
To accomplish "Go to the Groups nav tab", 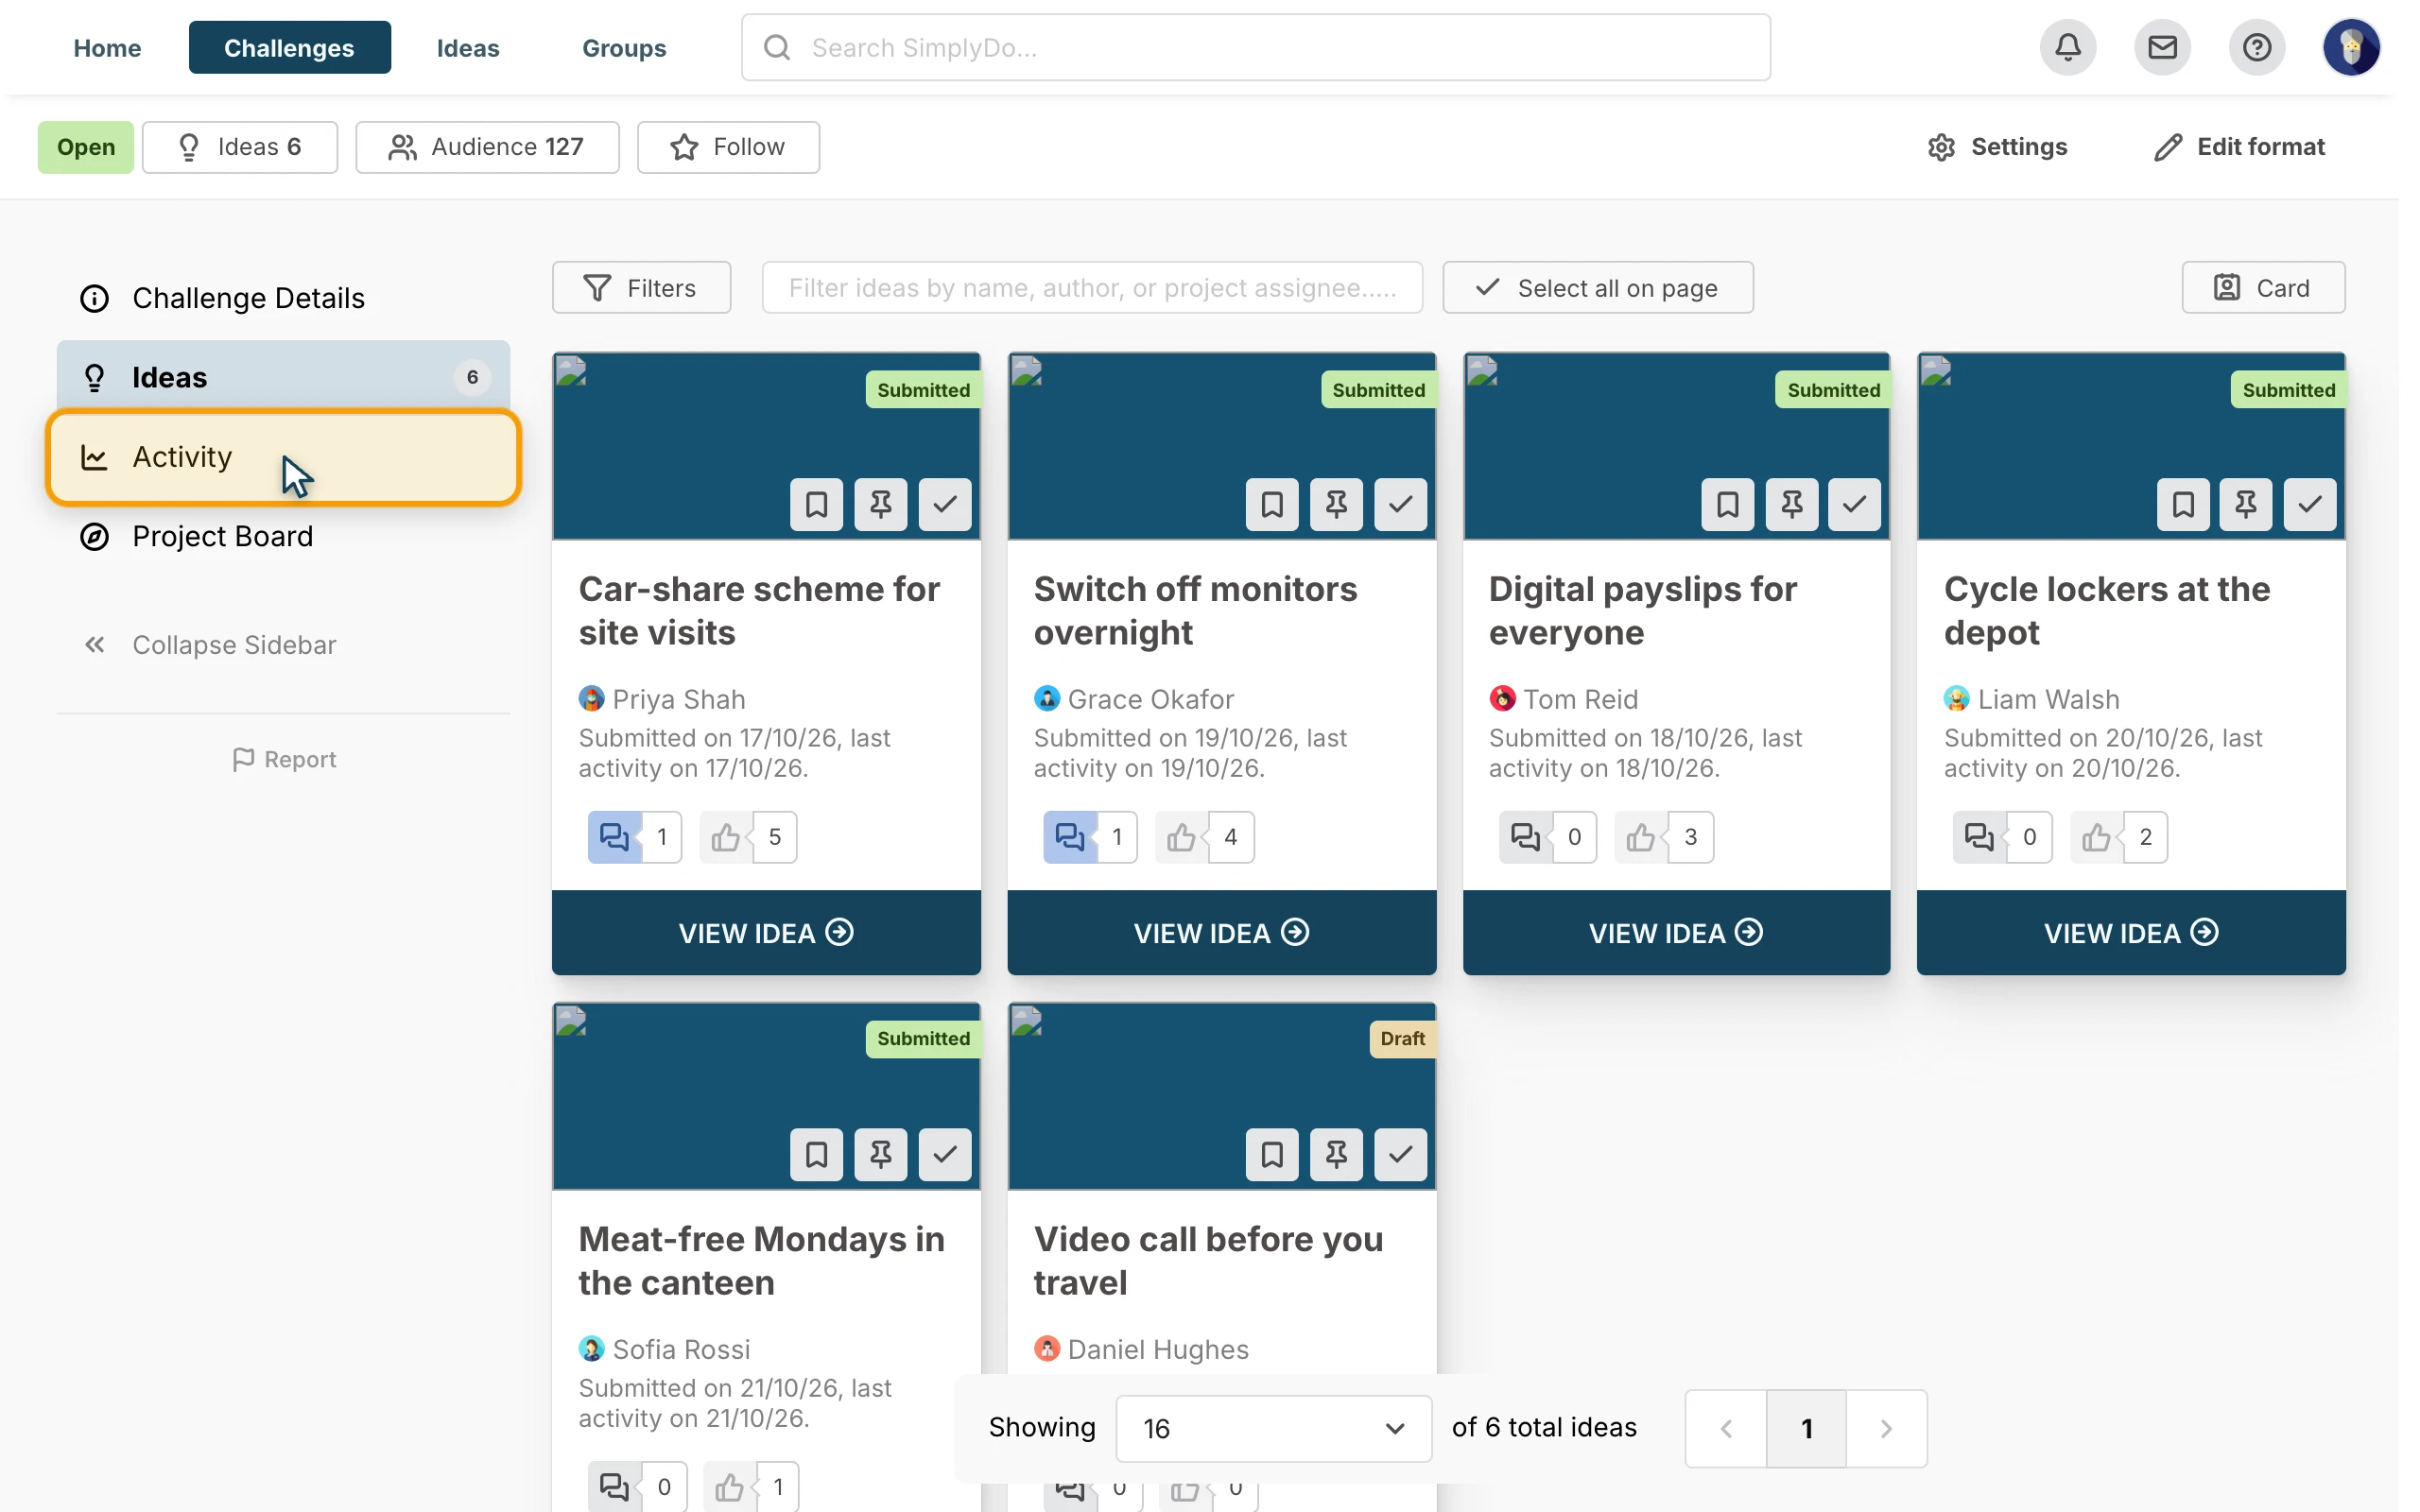I will click(x=624, y=47).
